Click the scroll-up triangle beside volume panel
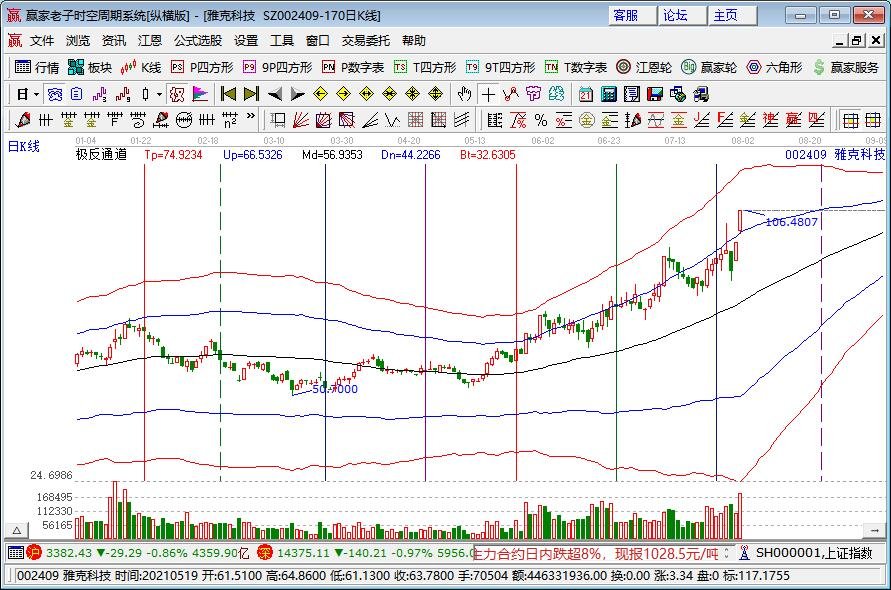The height and width of the screenshot is (590, 891). (16, 529)
